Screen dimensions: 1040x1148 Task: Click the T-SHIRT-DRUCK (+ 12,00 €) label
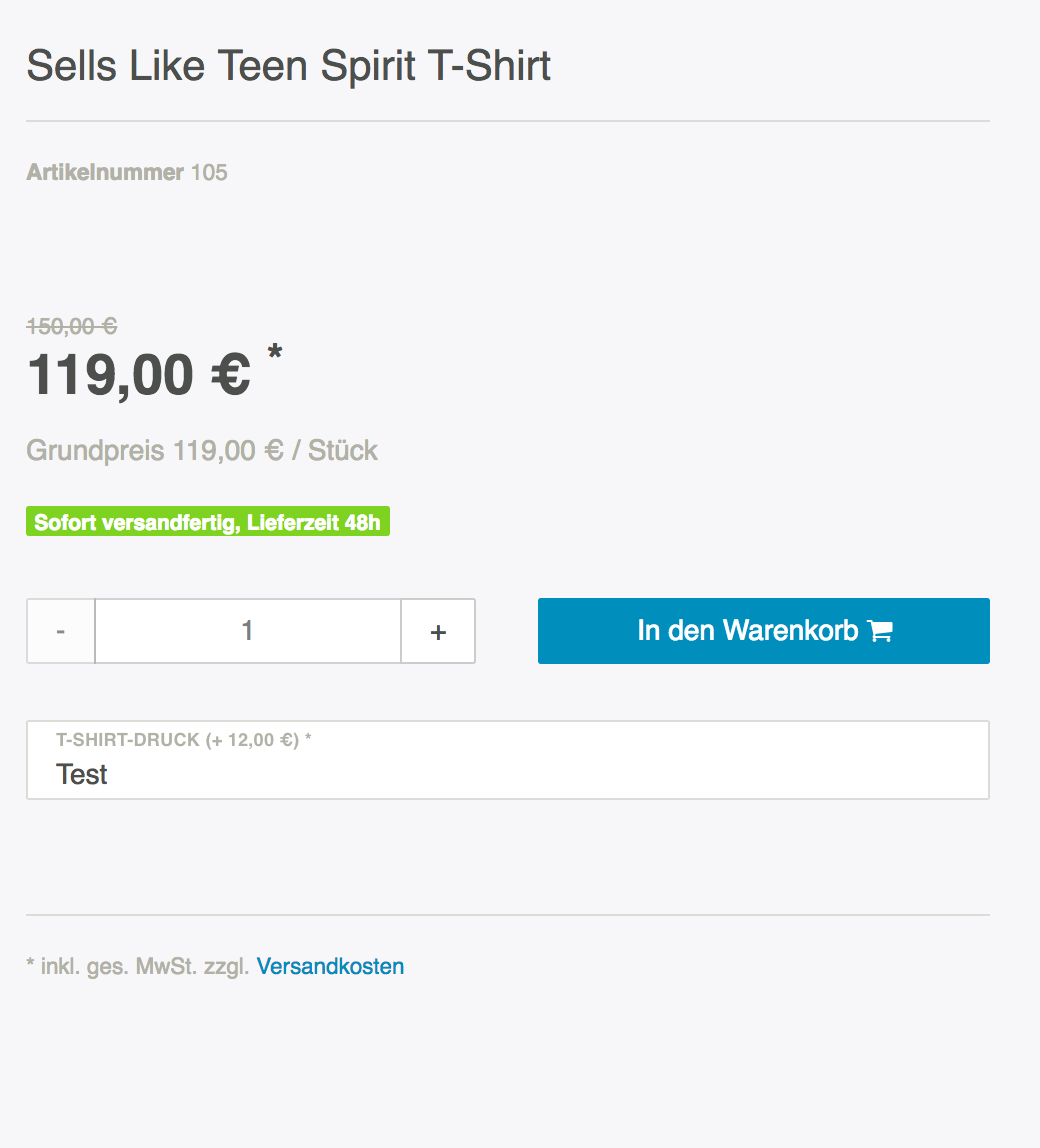184,740
